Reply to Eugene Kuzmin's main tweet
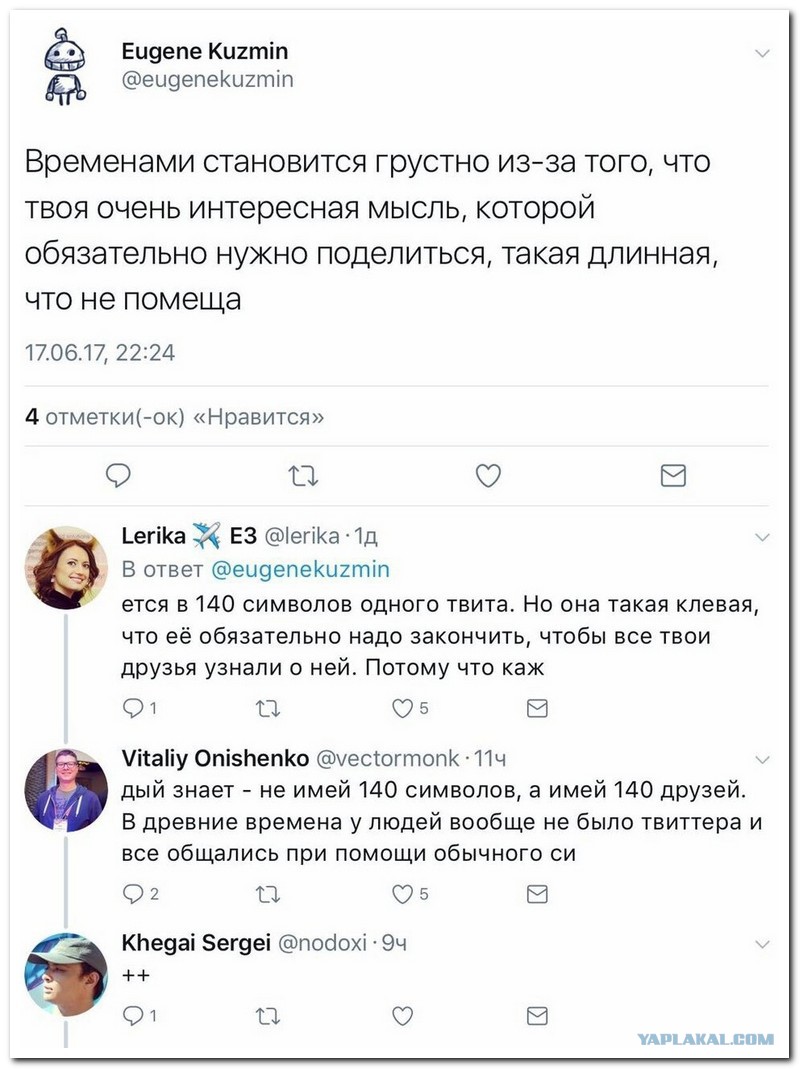 [118, 475]
